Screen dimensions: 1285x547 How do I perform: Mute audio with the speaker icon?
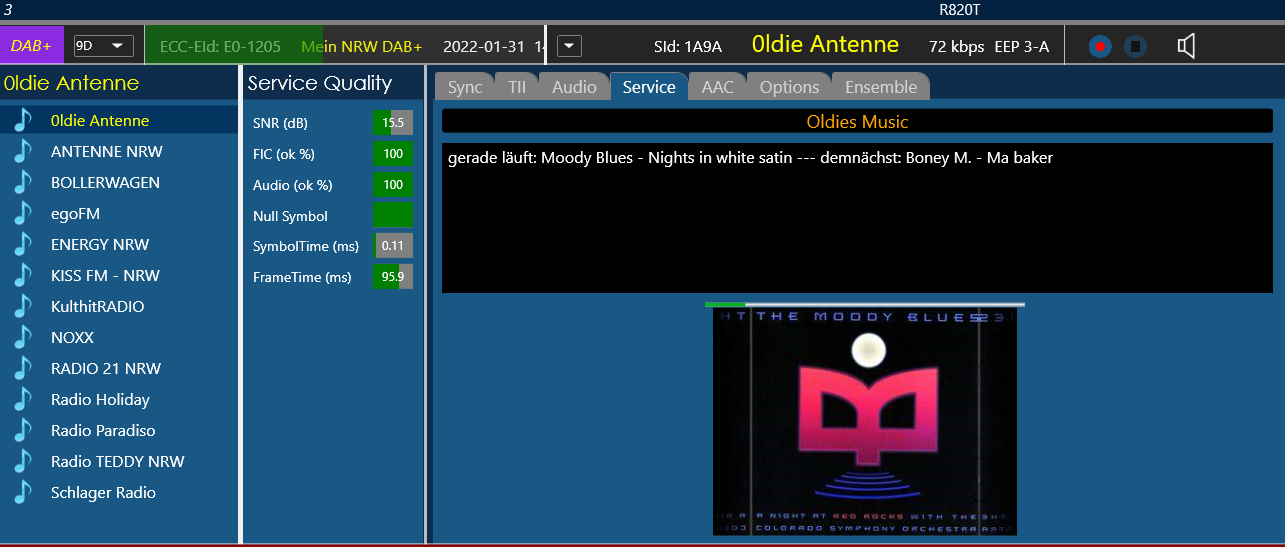pos(1186,46)
